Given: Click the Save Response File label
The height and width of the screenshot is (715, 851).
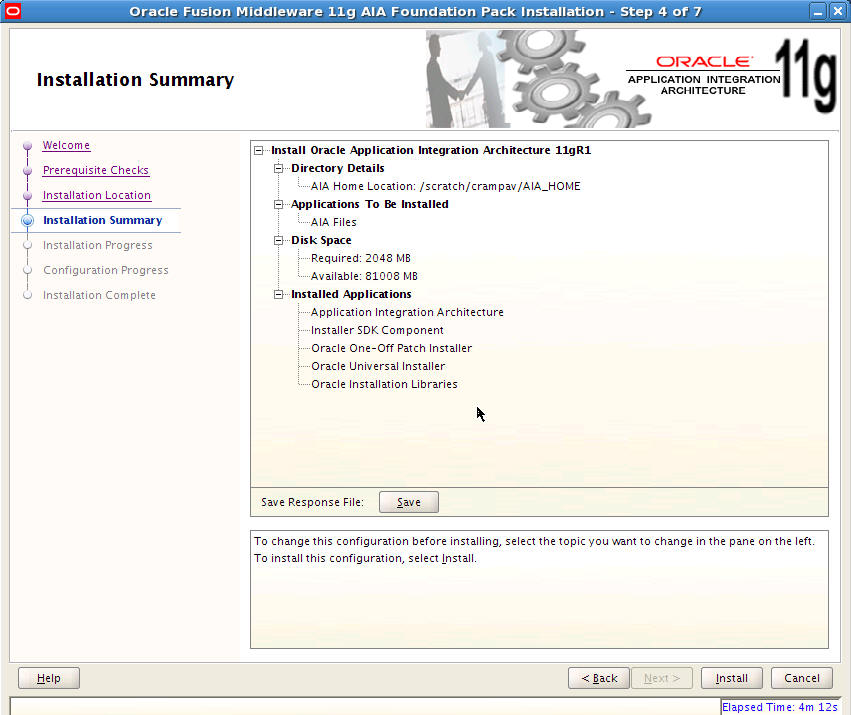Looking at the screenshot, I should point(312,502).
